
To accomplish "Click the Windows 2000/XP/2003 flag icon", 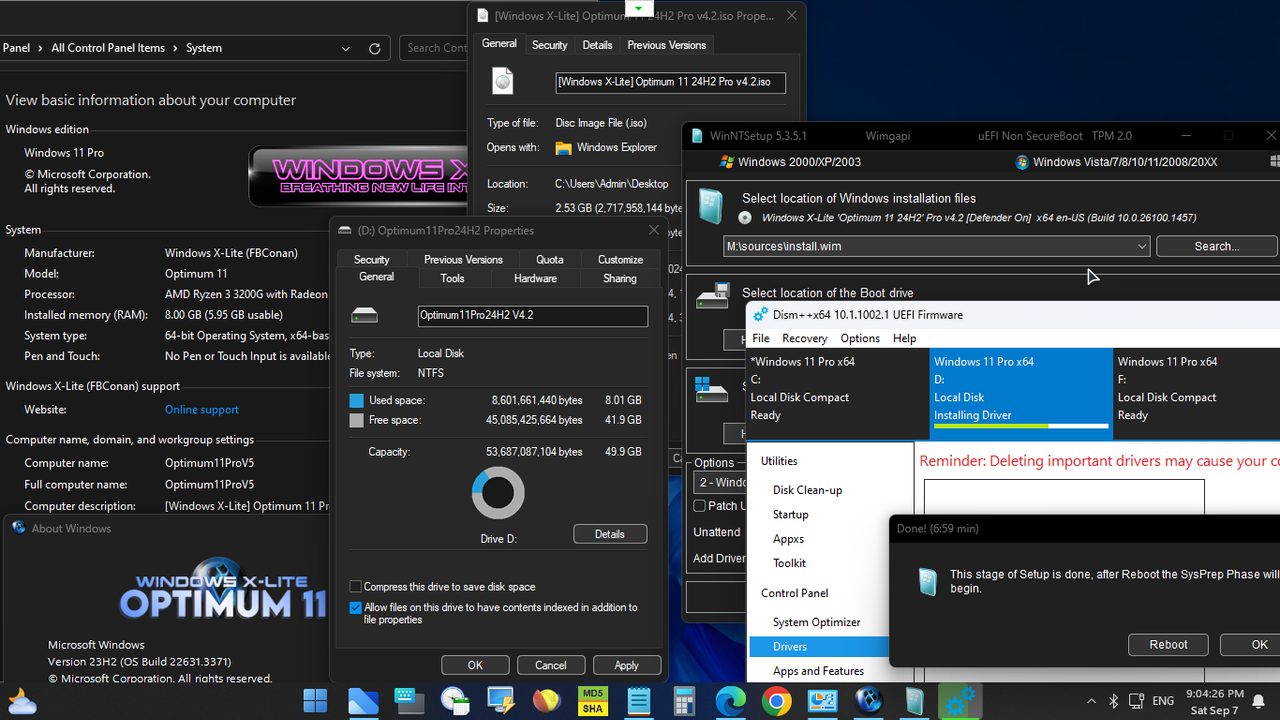I will tap(727, 162).
